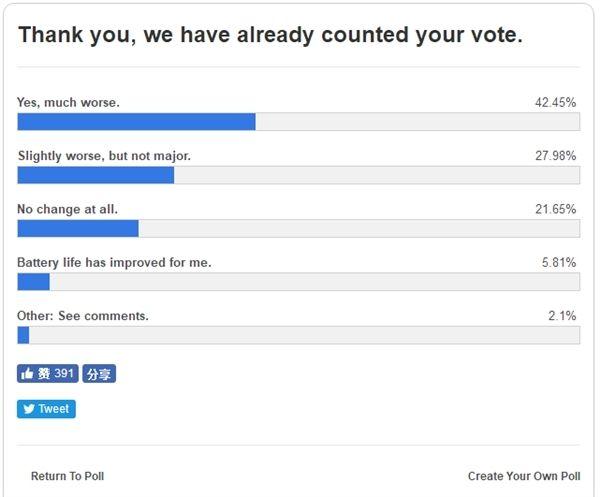Image resolution: width=600 pixels, height=497 pixels.
Task: Click the "Yes, much worse." result bar
Action: point(298,122)
